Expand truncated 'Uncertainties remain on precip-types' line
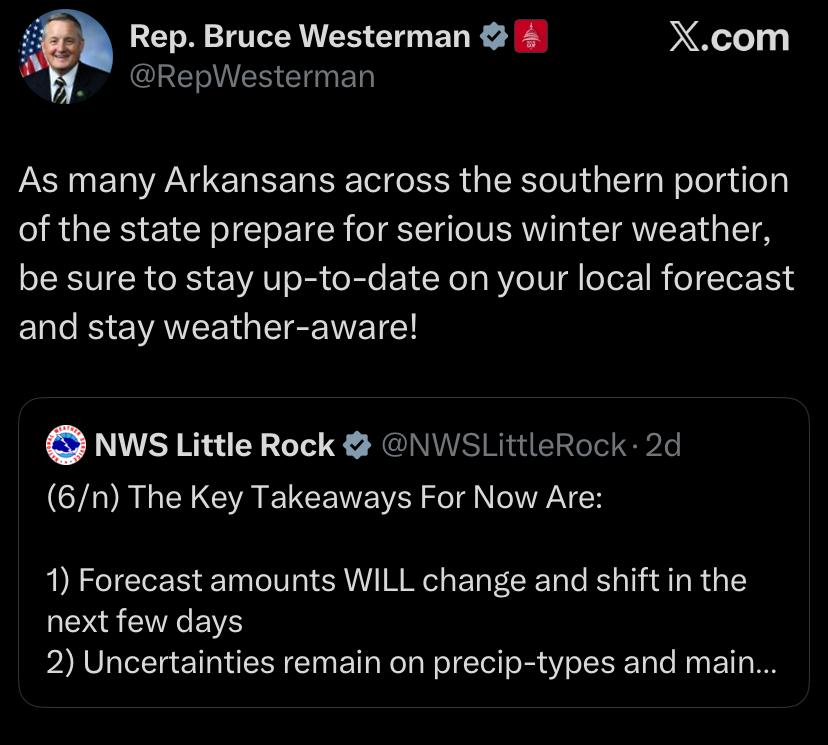 [x=400, y=663]
